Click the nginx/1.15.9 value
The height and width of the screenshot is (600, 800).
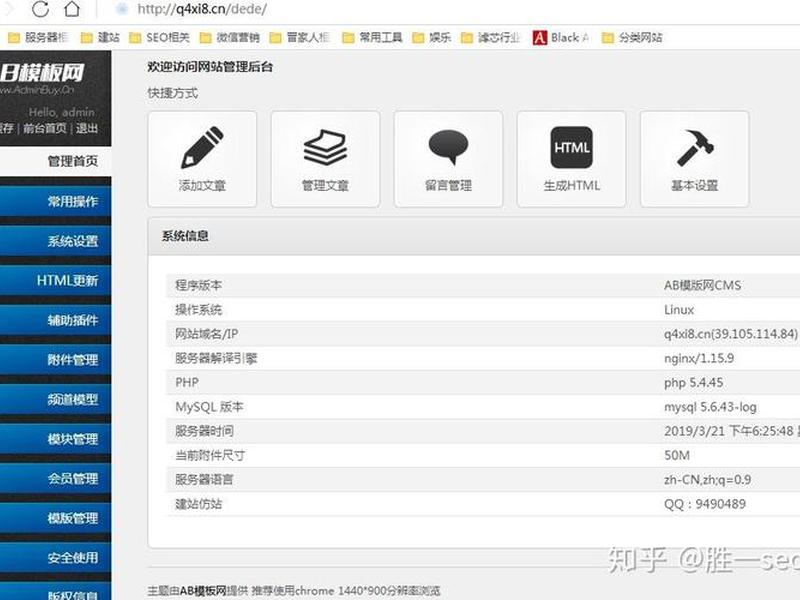coord(698,358)
